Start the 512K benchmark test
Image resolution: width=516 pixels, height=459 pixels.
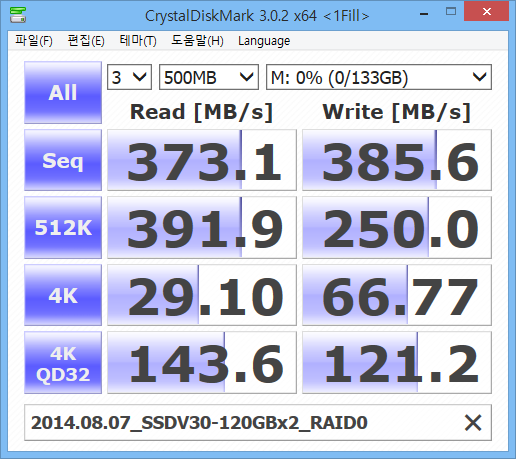(x=63, y=227)
